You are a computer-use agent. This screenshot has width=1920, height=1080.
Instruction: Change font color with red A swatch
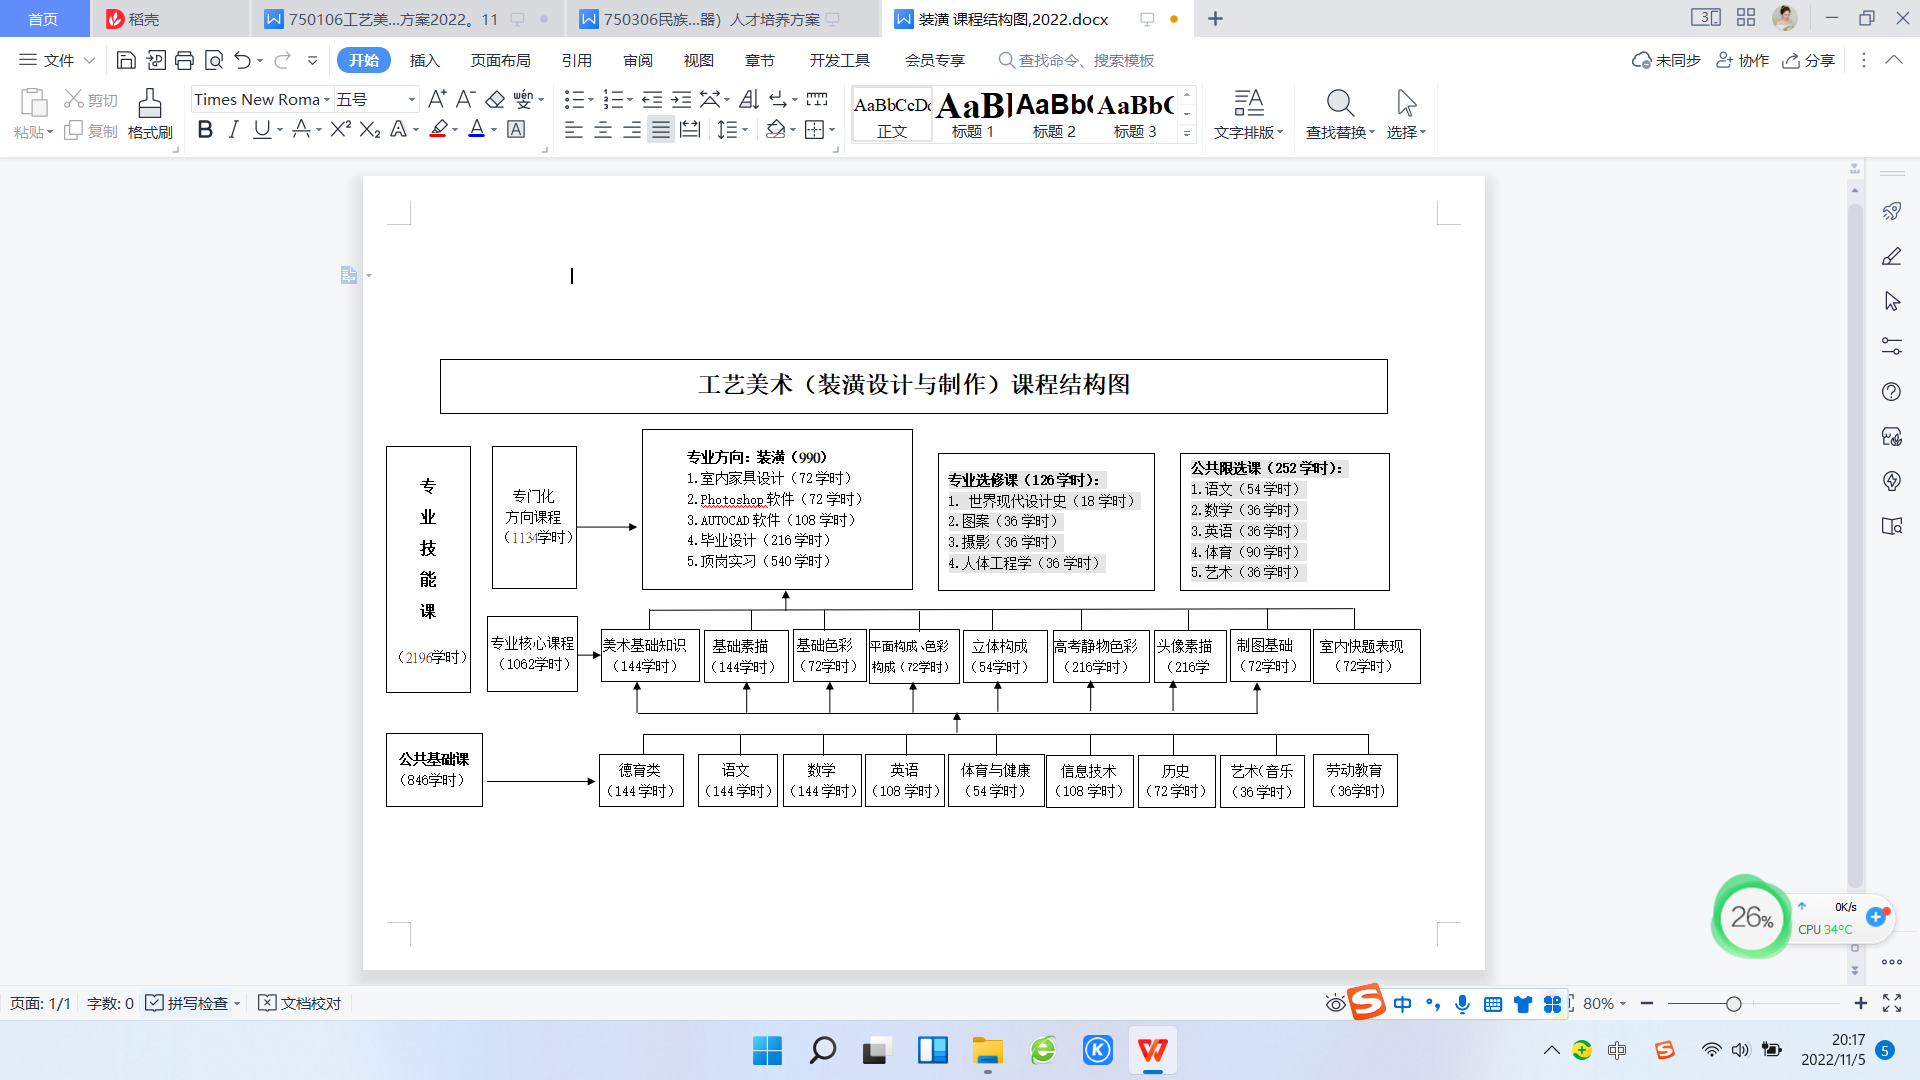pyautogui.click(x=476, y=129)
